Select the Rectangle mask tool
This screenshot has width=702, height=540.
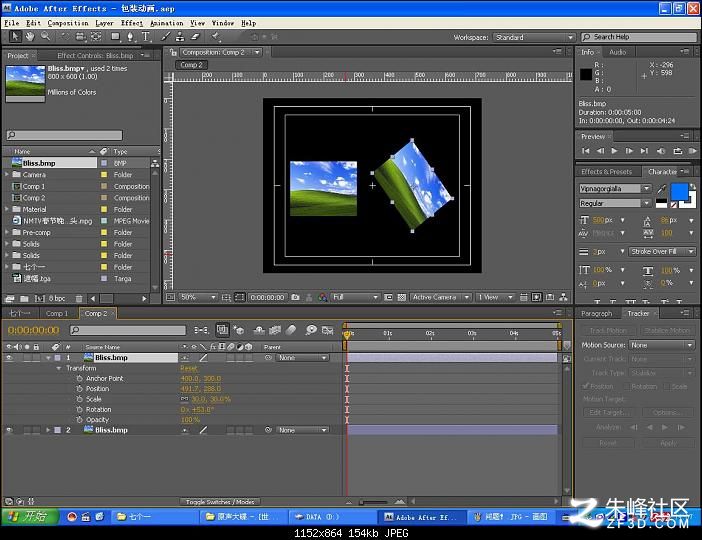(116, 37)
